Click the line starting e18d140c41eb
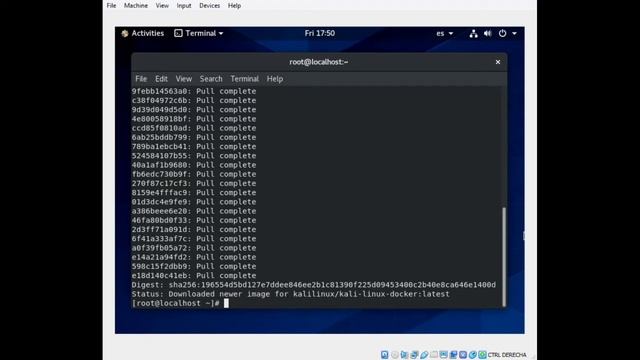Screen dimensions: 640x360 point(194,276)
